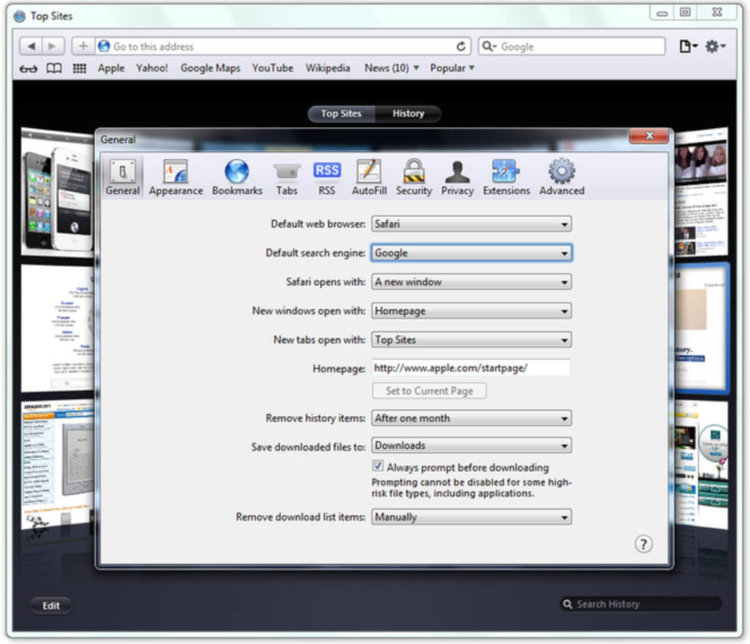Viewport: 750px width, 644px height.
Task: Click the search magnifier in Google field
Action: 489,46
